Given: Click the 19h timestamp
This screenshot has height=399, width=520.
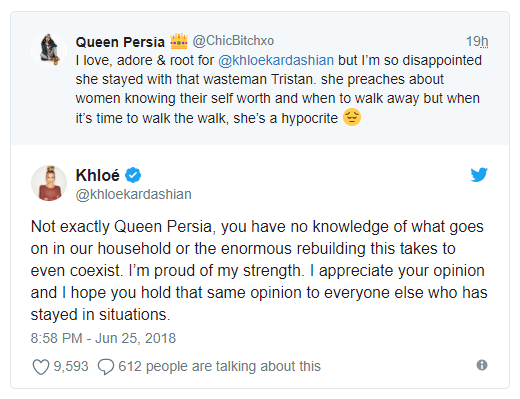Looking at the screenshot, I should tap(477, 41).
